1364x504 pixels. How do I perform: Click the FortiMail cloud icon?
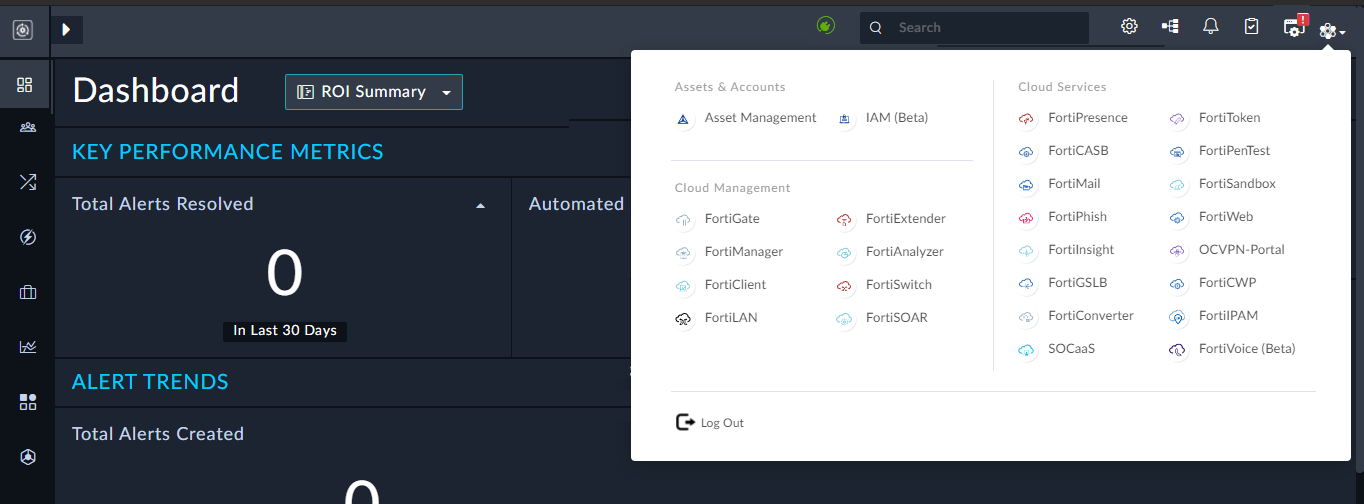pyautogui.click(x=1026, y=185)
